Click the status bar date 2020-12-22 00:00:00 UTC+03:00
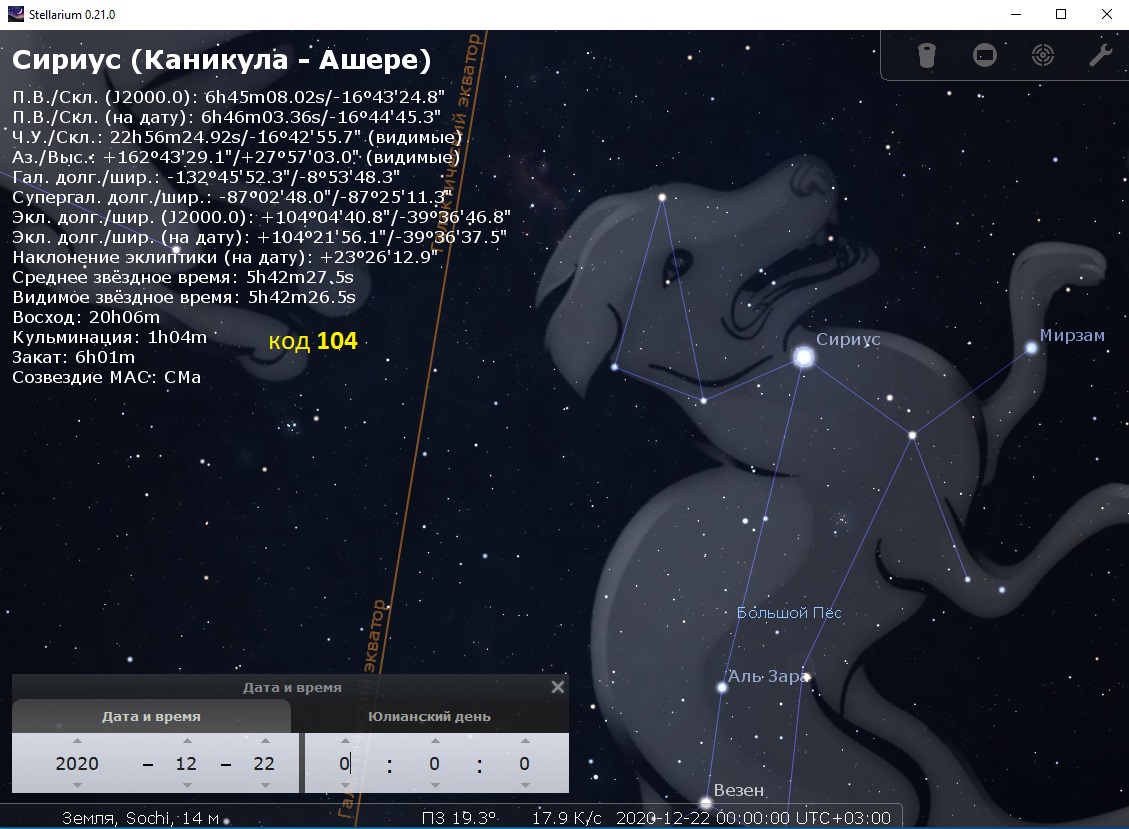The width and height of the screenshot is (1129, 829). click(753, 818)
